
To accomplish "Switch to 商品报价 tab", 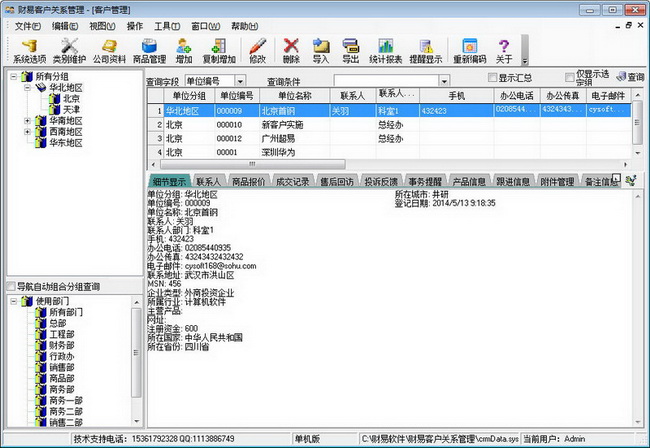I will (x=248, y=181).
